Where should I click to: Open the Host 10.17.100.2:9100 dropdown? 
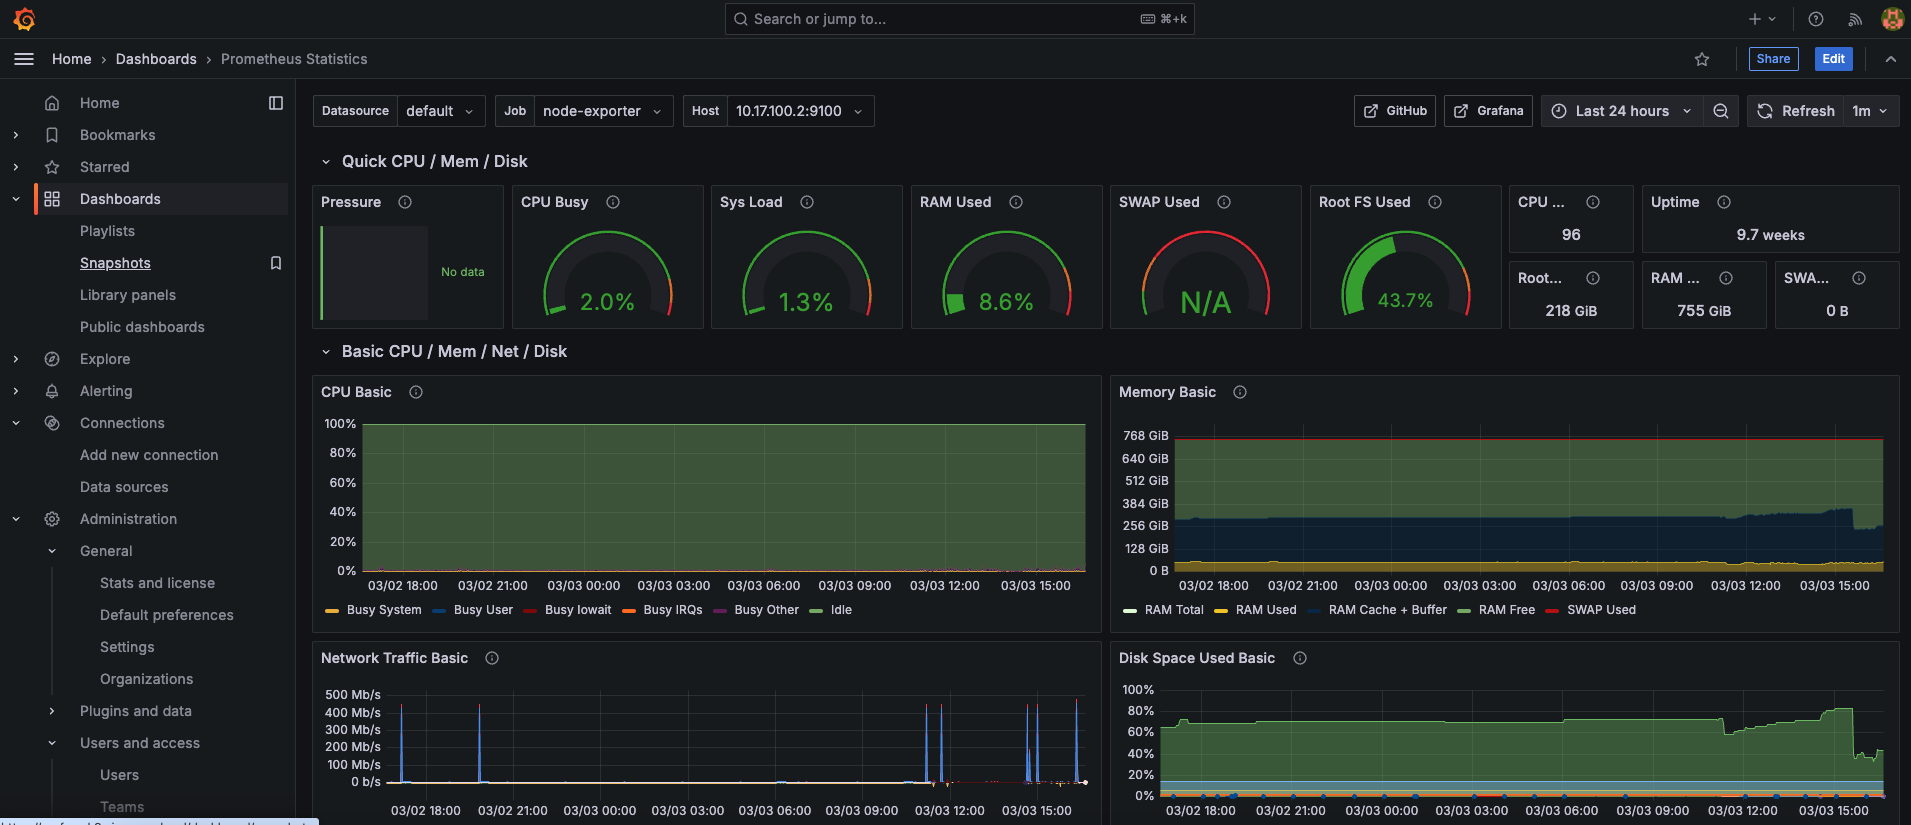[798, 111]
